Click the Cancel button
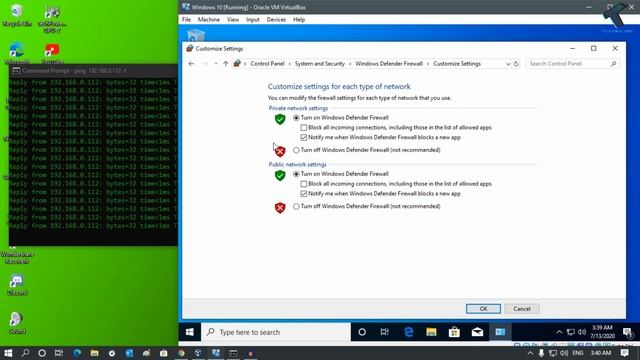640x360 pixels. (x=522, y=309)
